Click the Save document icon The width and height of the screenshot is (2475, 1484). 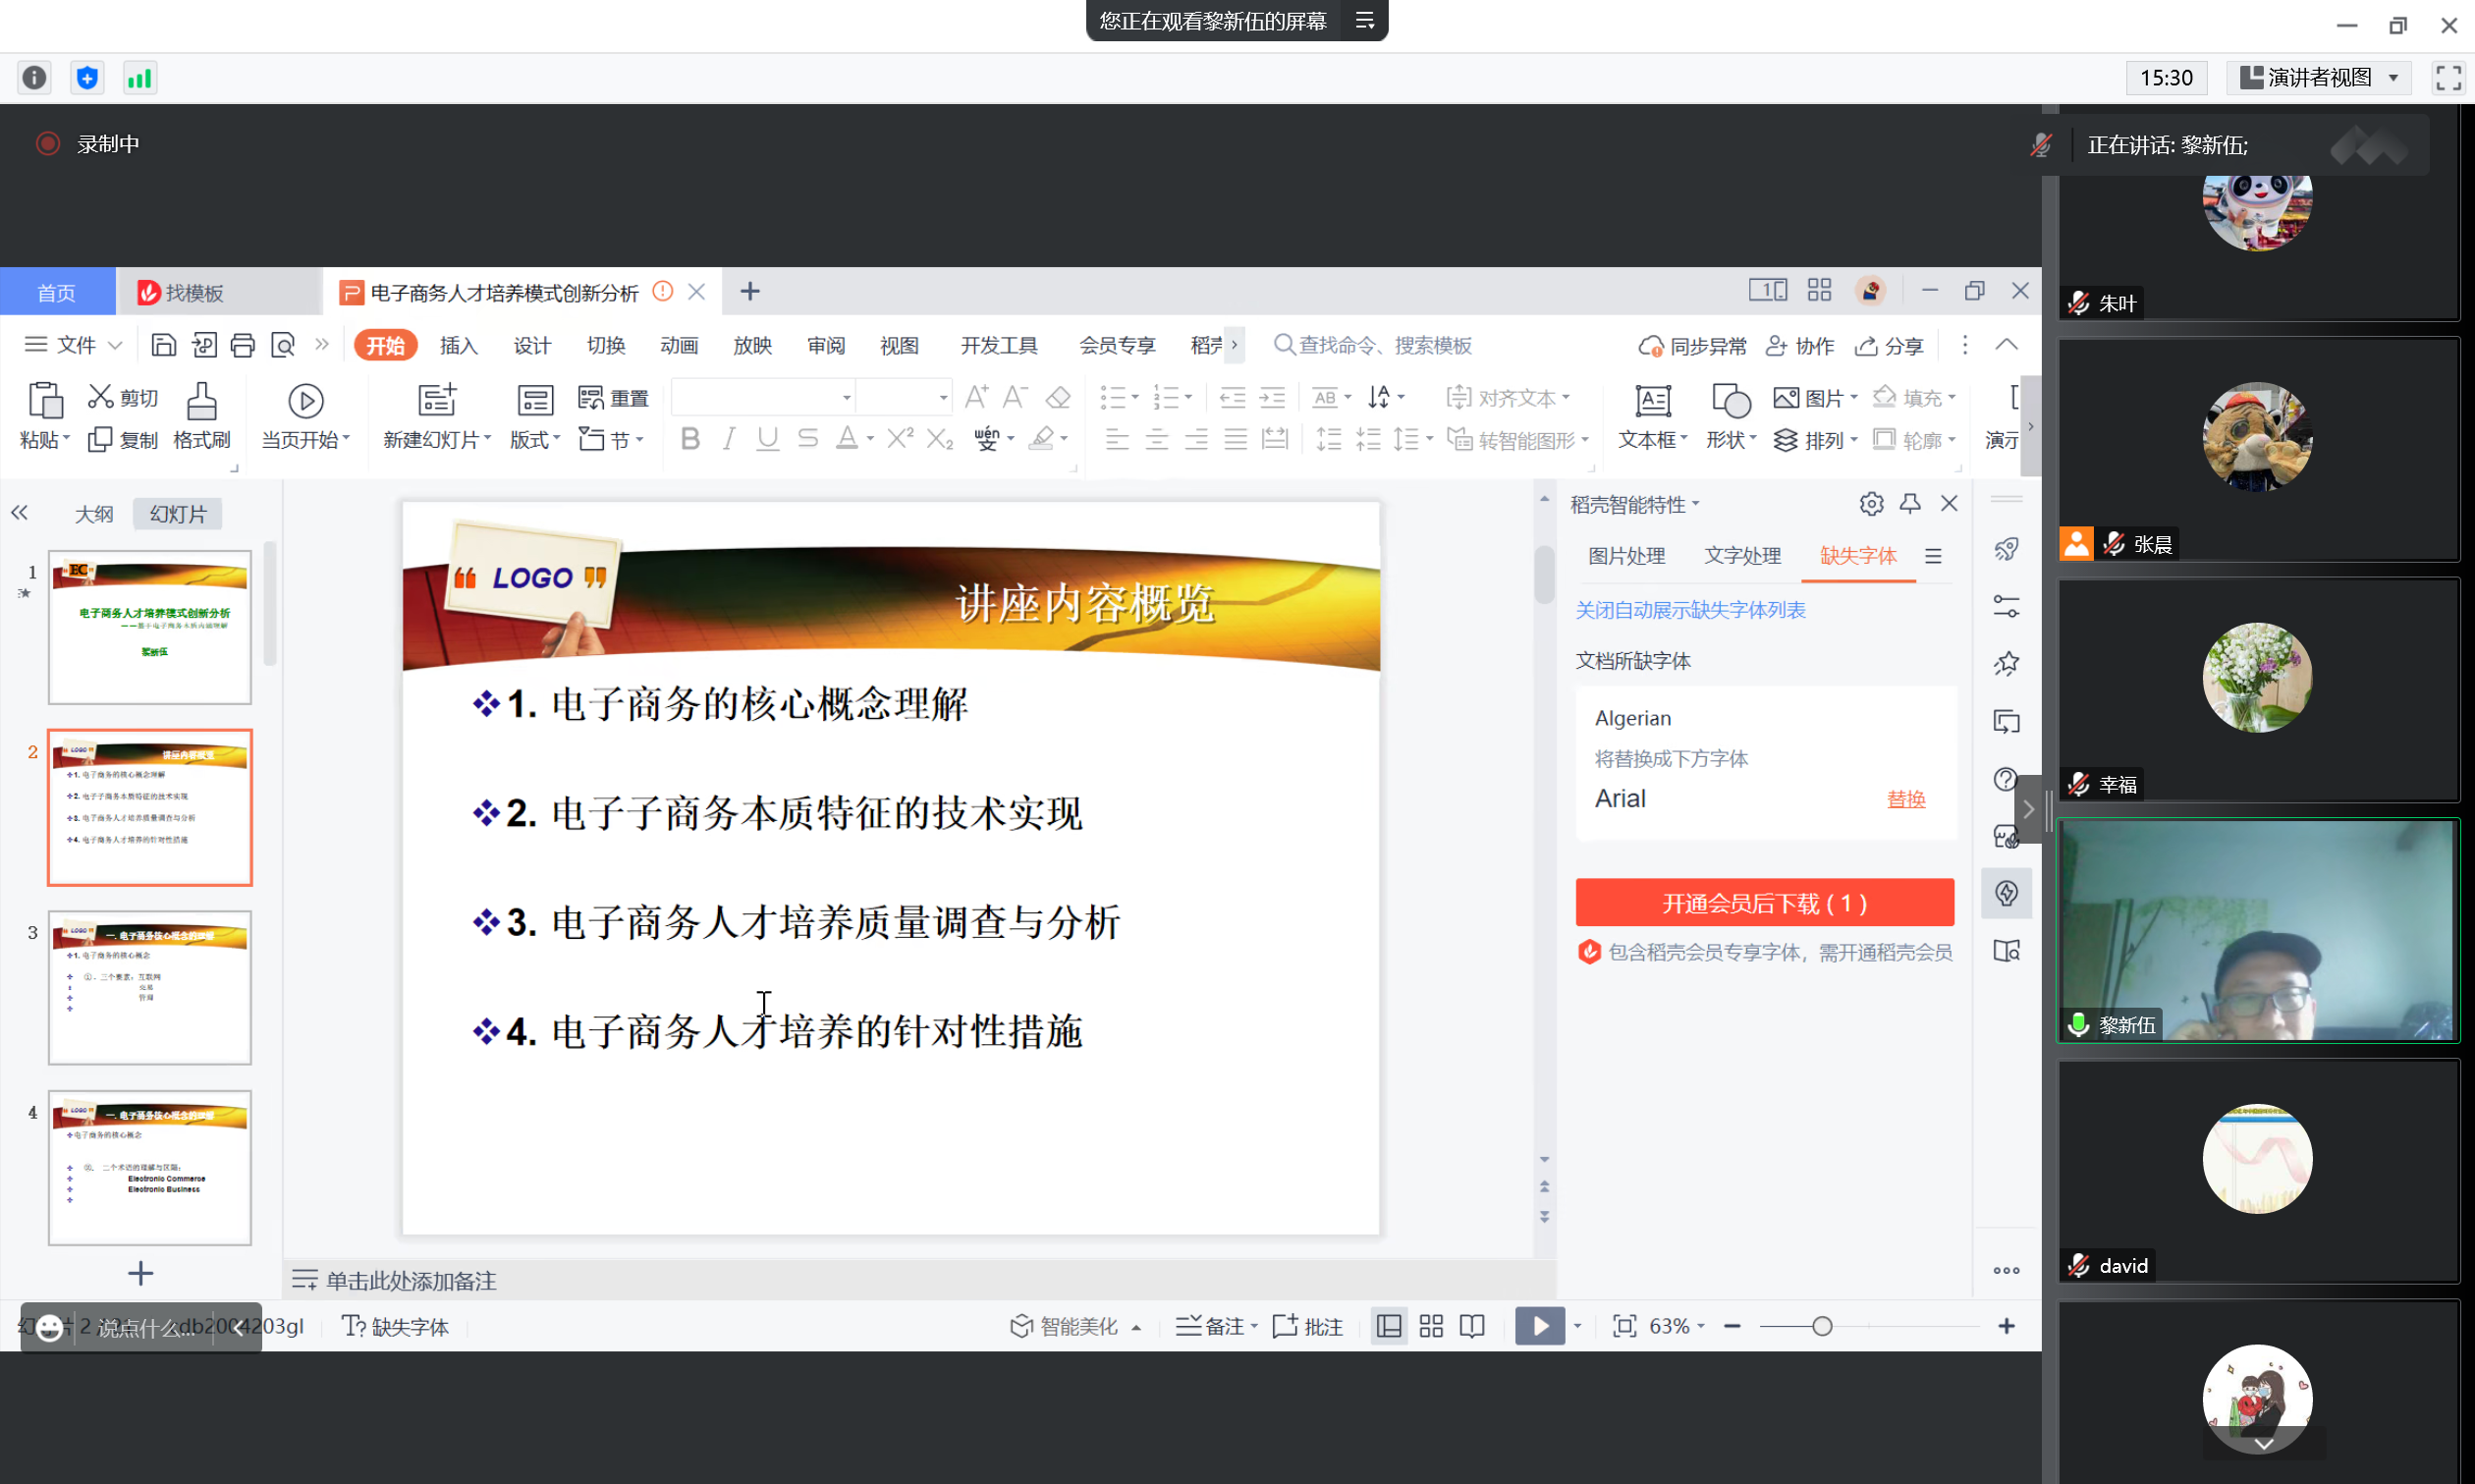click(x=163, y=345)
